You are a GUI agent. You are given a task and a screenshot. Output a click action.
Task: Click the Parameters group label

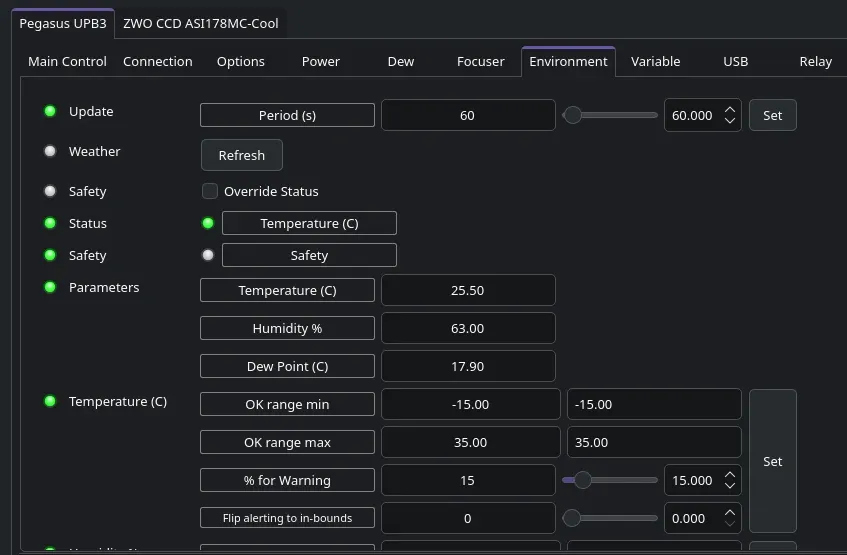coord(104,287)
